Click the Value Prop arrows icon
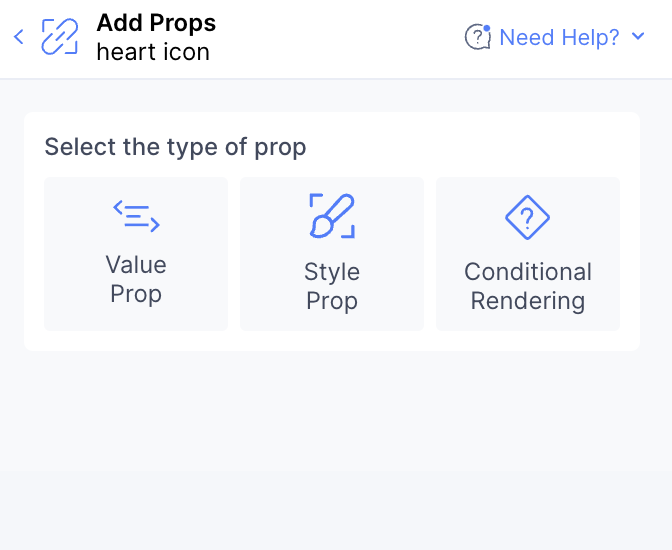This screenshot has height=550, width=672. [136, 216]
